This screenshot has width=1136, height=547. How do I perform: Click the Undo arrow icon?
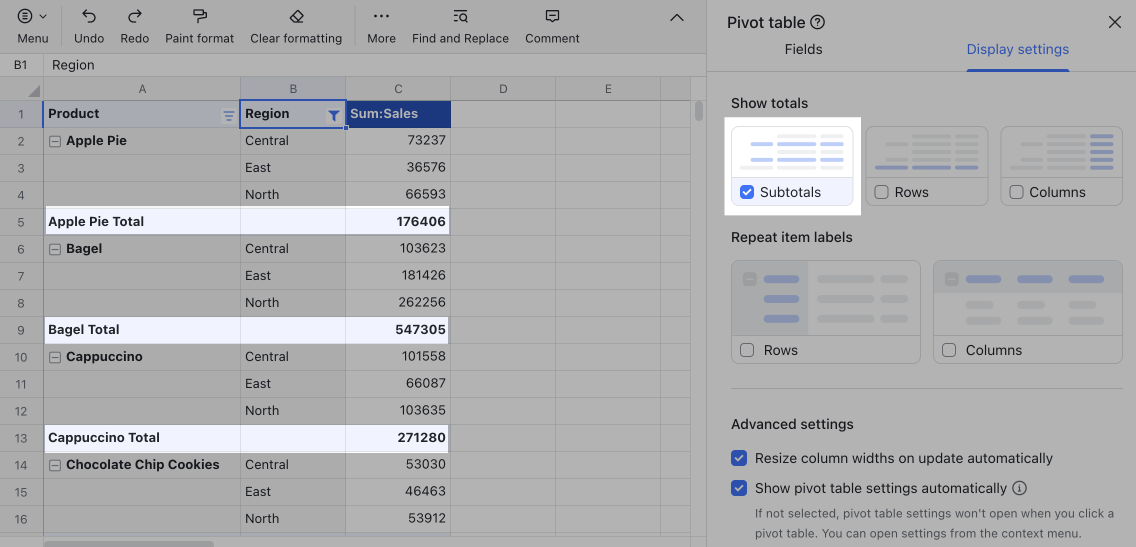(x=89, y=17)
